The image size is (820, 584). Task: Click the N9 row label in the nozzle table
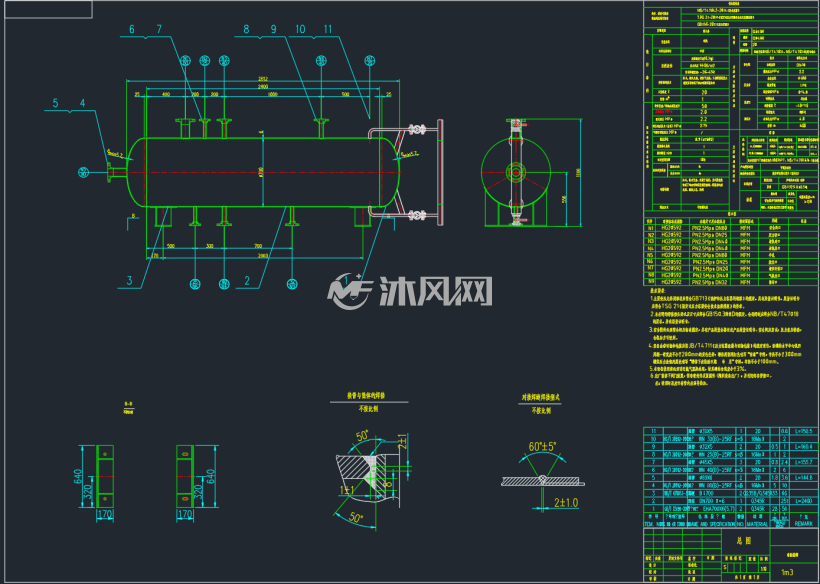pyautogui.click(x=651, y=282)
